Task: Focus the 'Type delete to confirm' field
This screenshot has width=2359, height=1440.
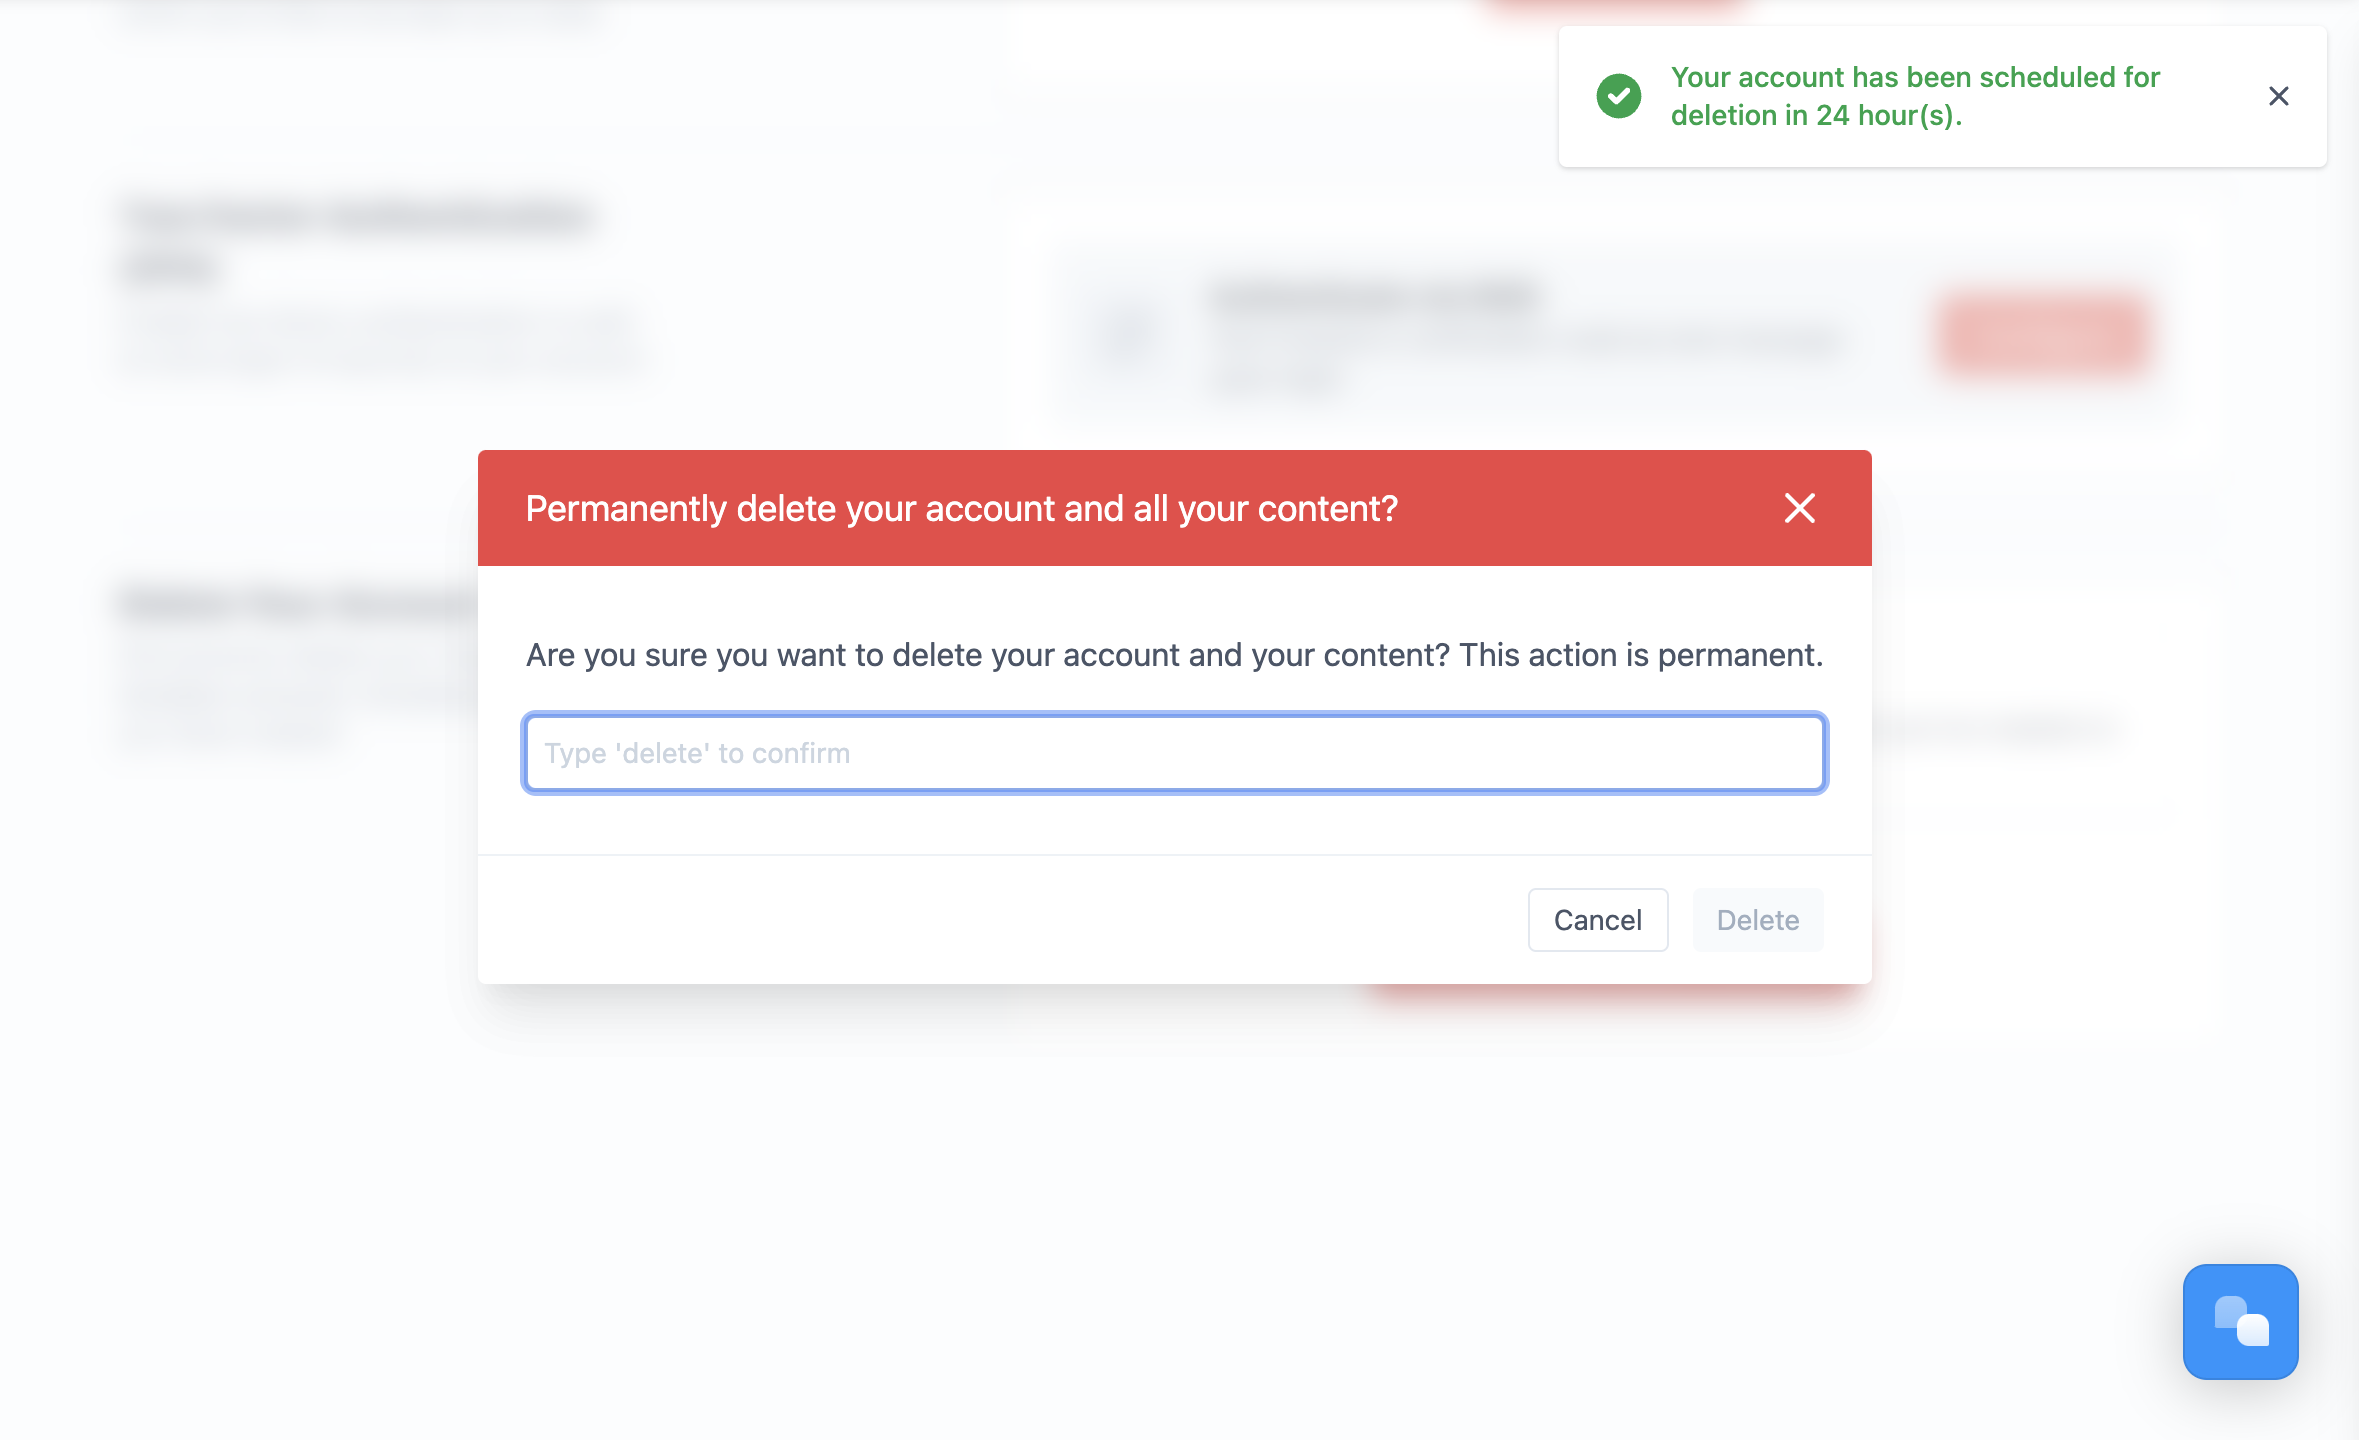Action: tap(1174, 753)
